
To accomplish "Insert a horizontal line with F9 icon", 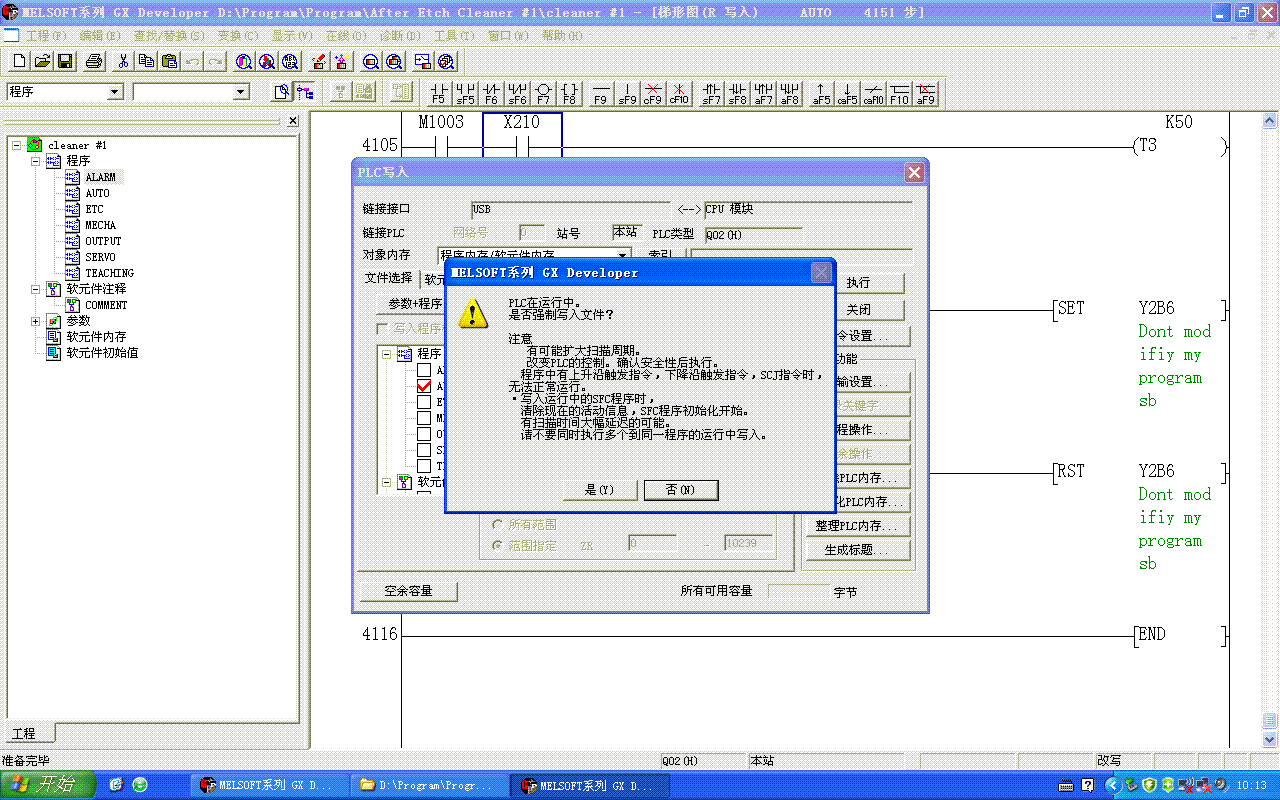I will pos(600,93).
